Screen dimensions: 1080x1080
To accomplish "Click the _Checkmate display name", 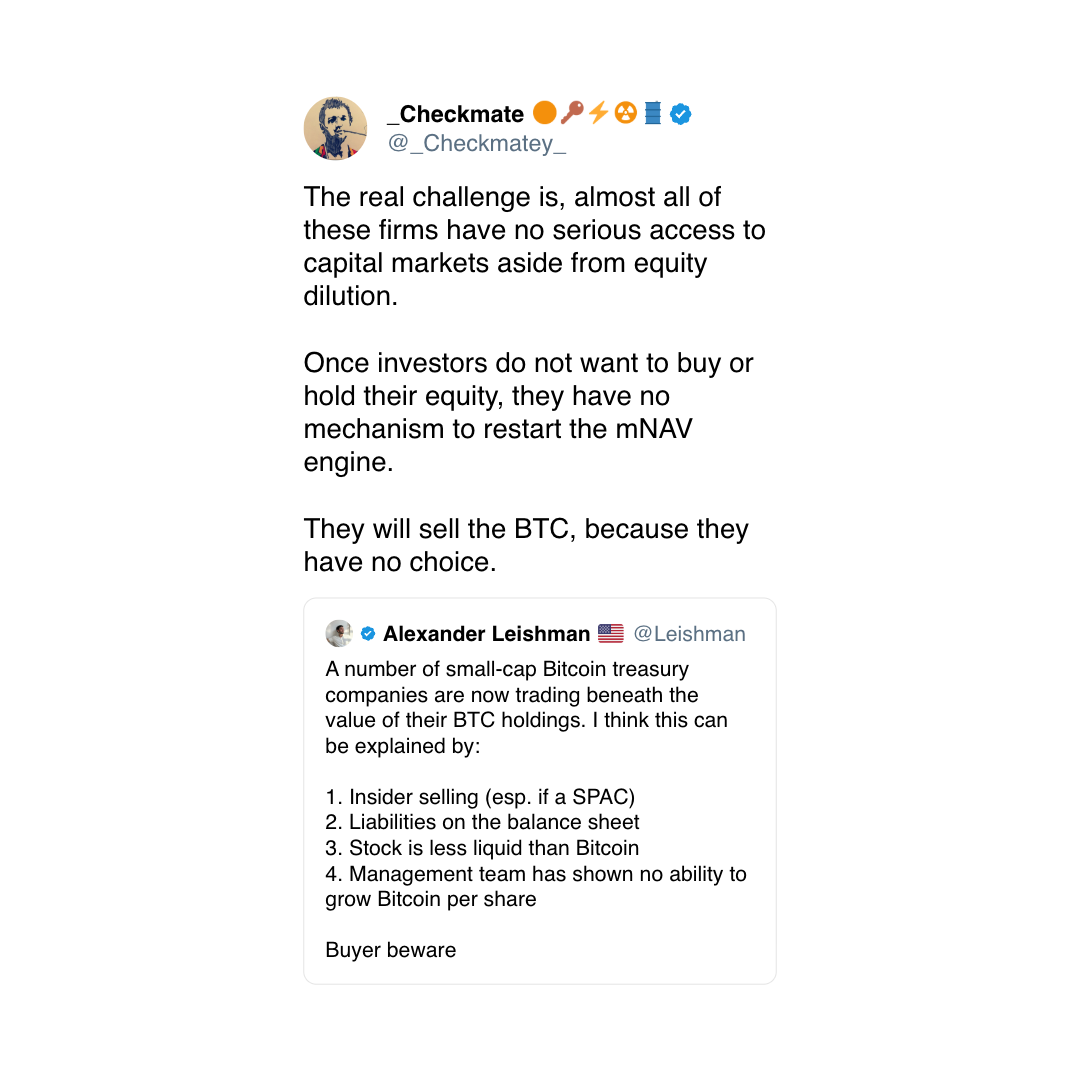I will coord(455,114).
